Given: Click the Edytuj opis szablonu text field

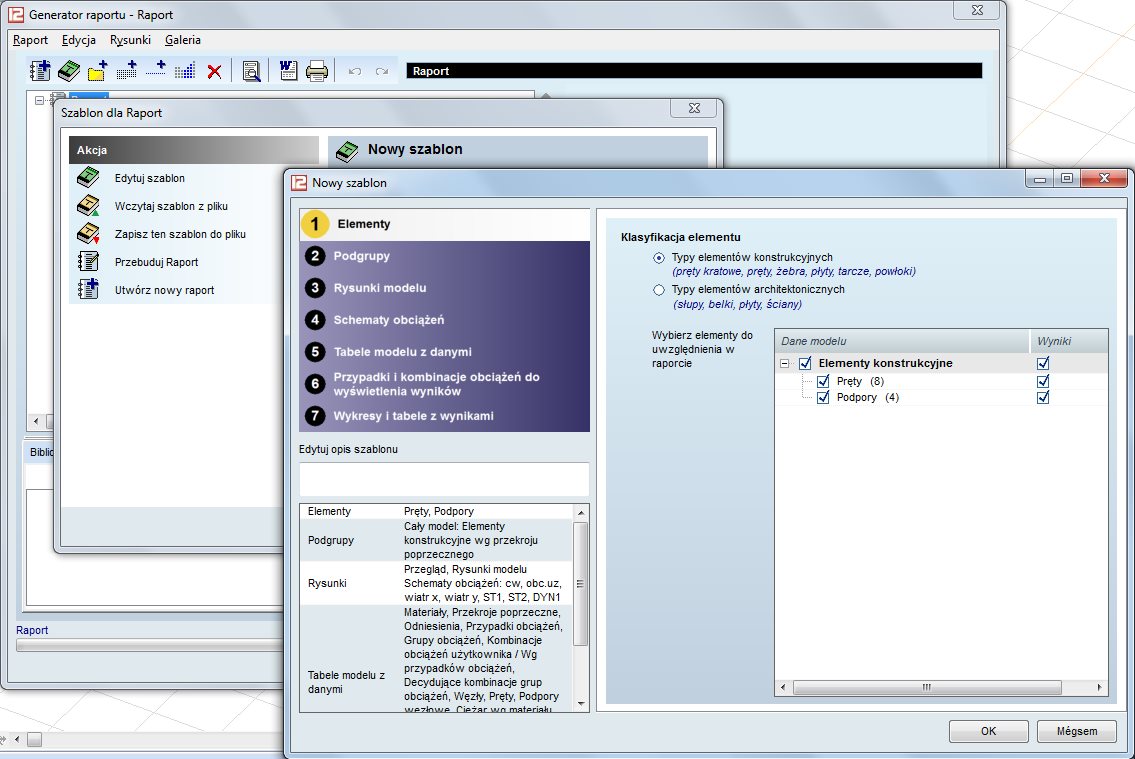Looking at the screenshot, I should coord(444,479).
